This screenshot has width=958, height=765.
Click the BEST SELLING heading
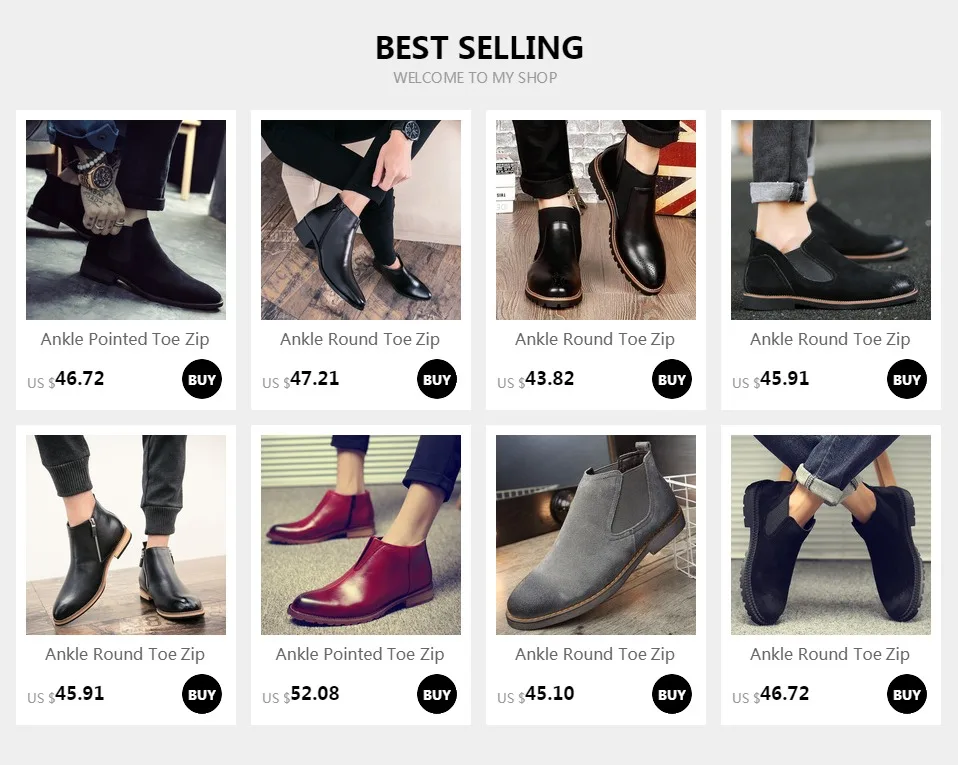click(x=480, y=48)
